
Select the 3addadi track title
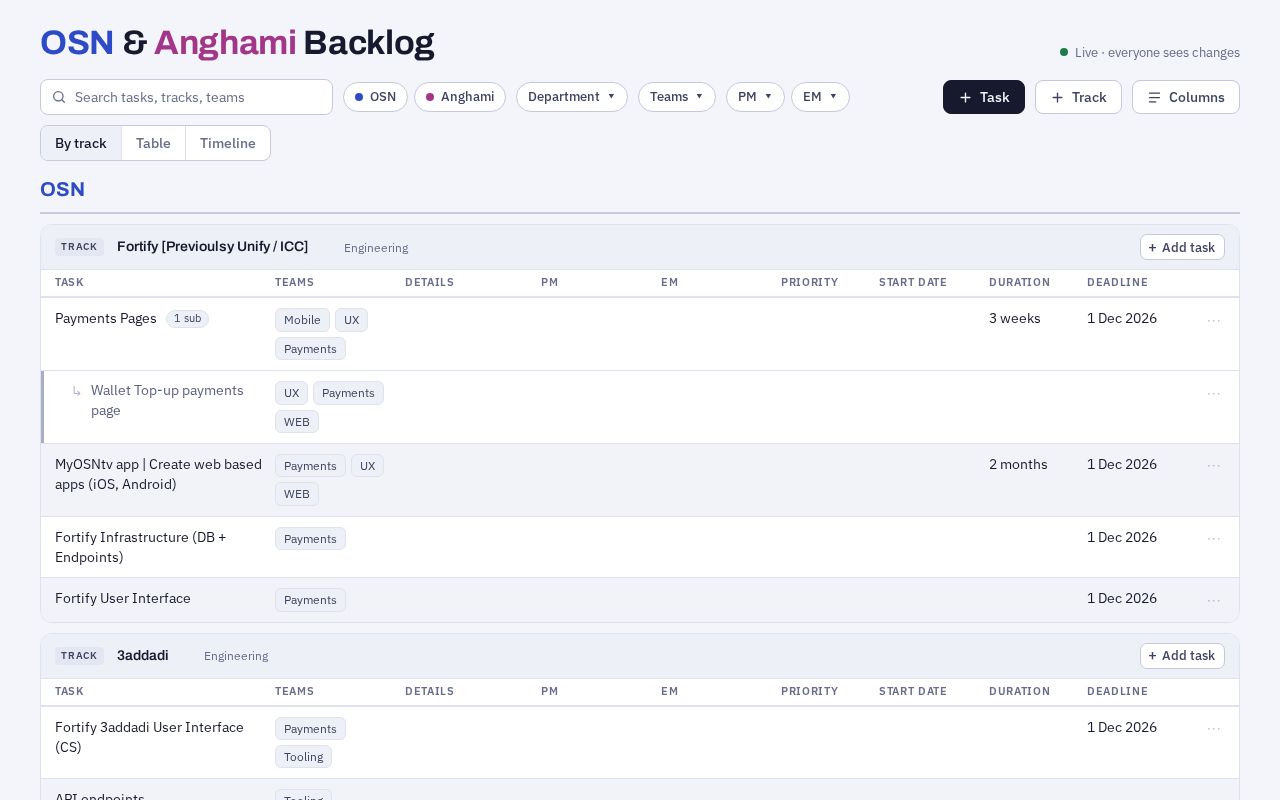coord(143,655)
